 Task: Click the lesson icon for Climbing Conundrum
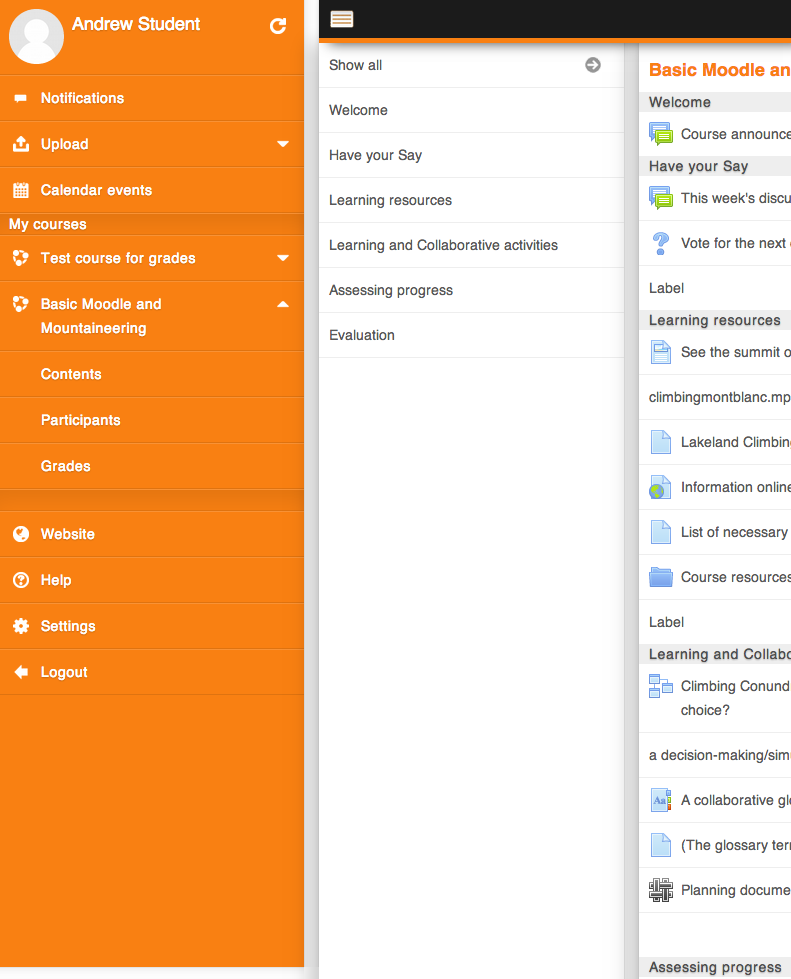(661, 686)
